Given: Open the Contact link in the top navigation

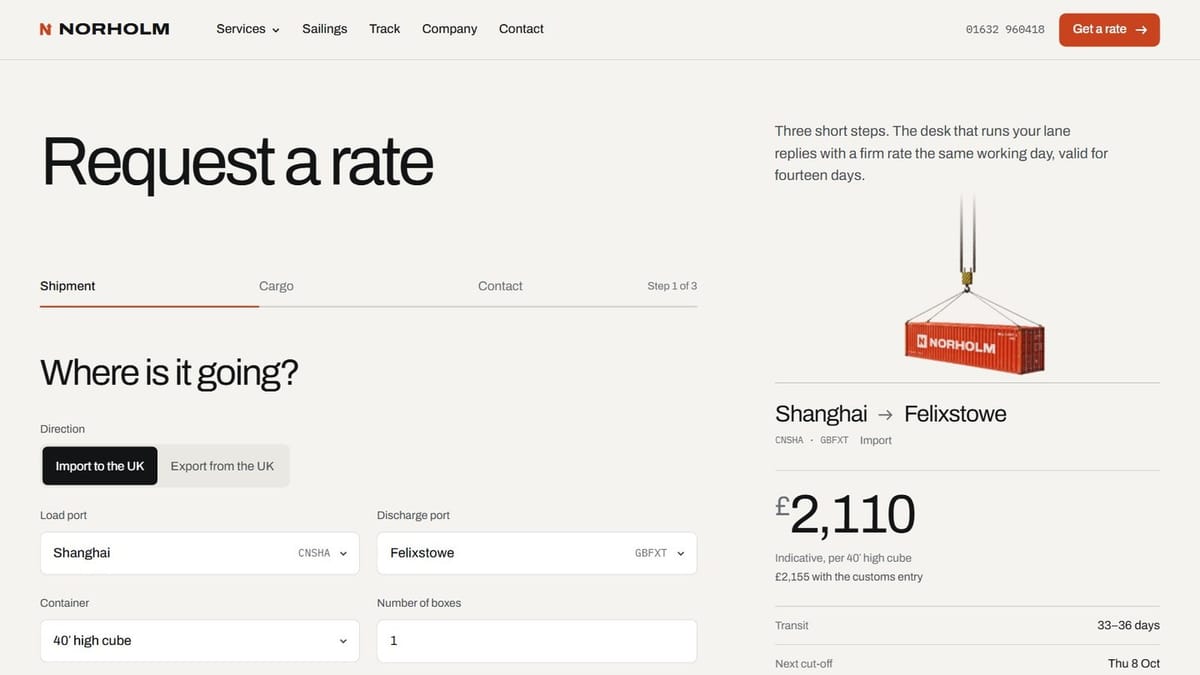Looking at the screenshot, I should point(521,29).
